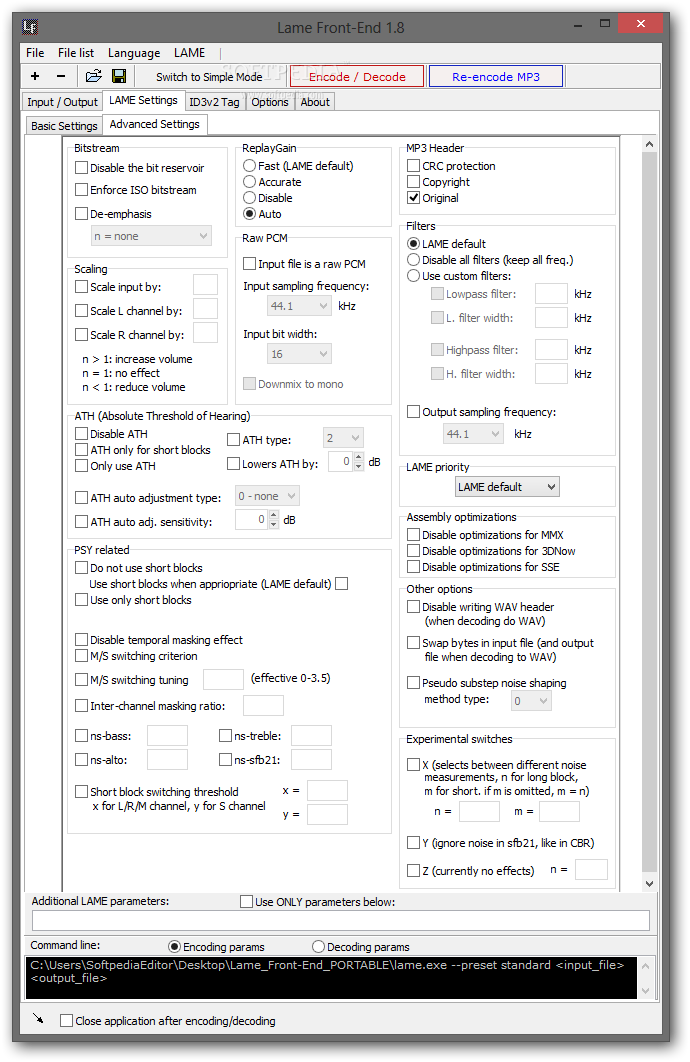This screenshot has height=1062, width=690.
Task: Open LAME priority dropdown
Action: [x=507, y=487]
